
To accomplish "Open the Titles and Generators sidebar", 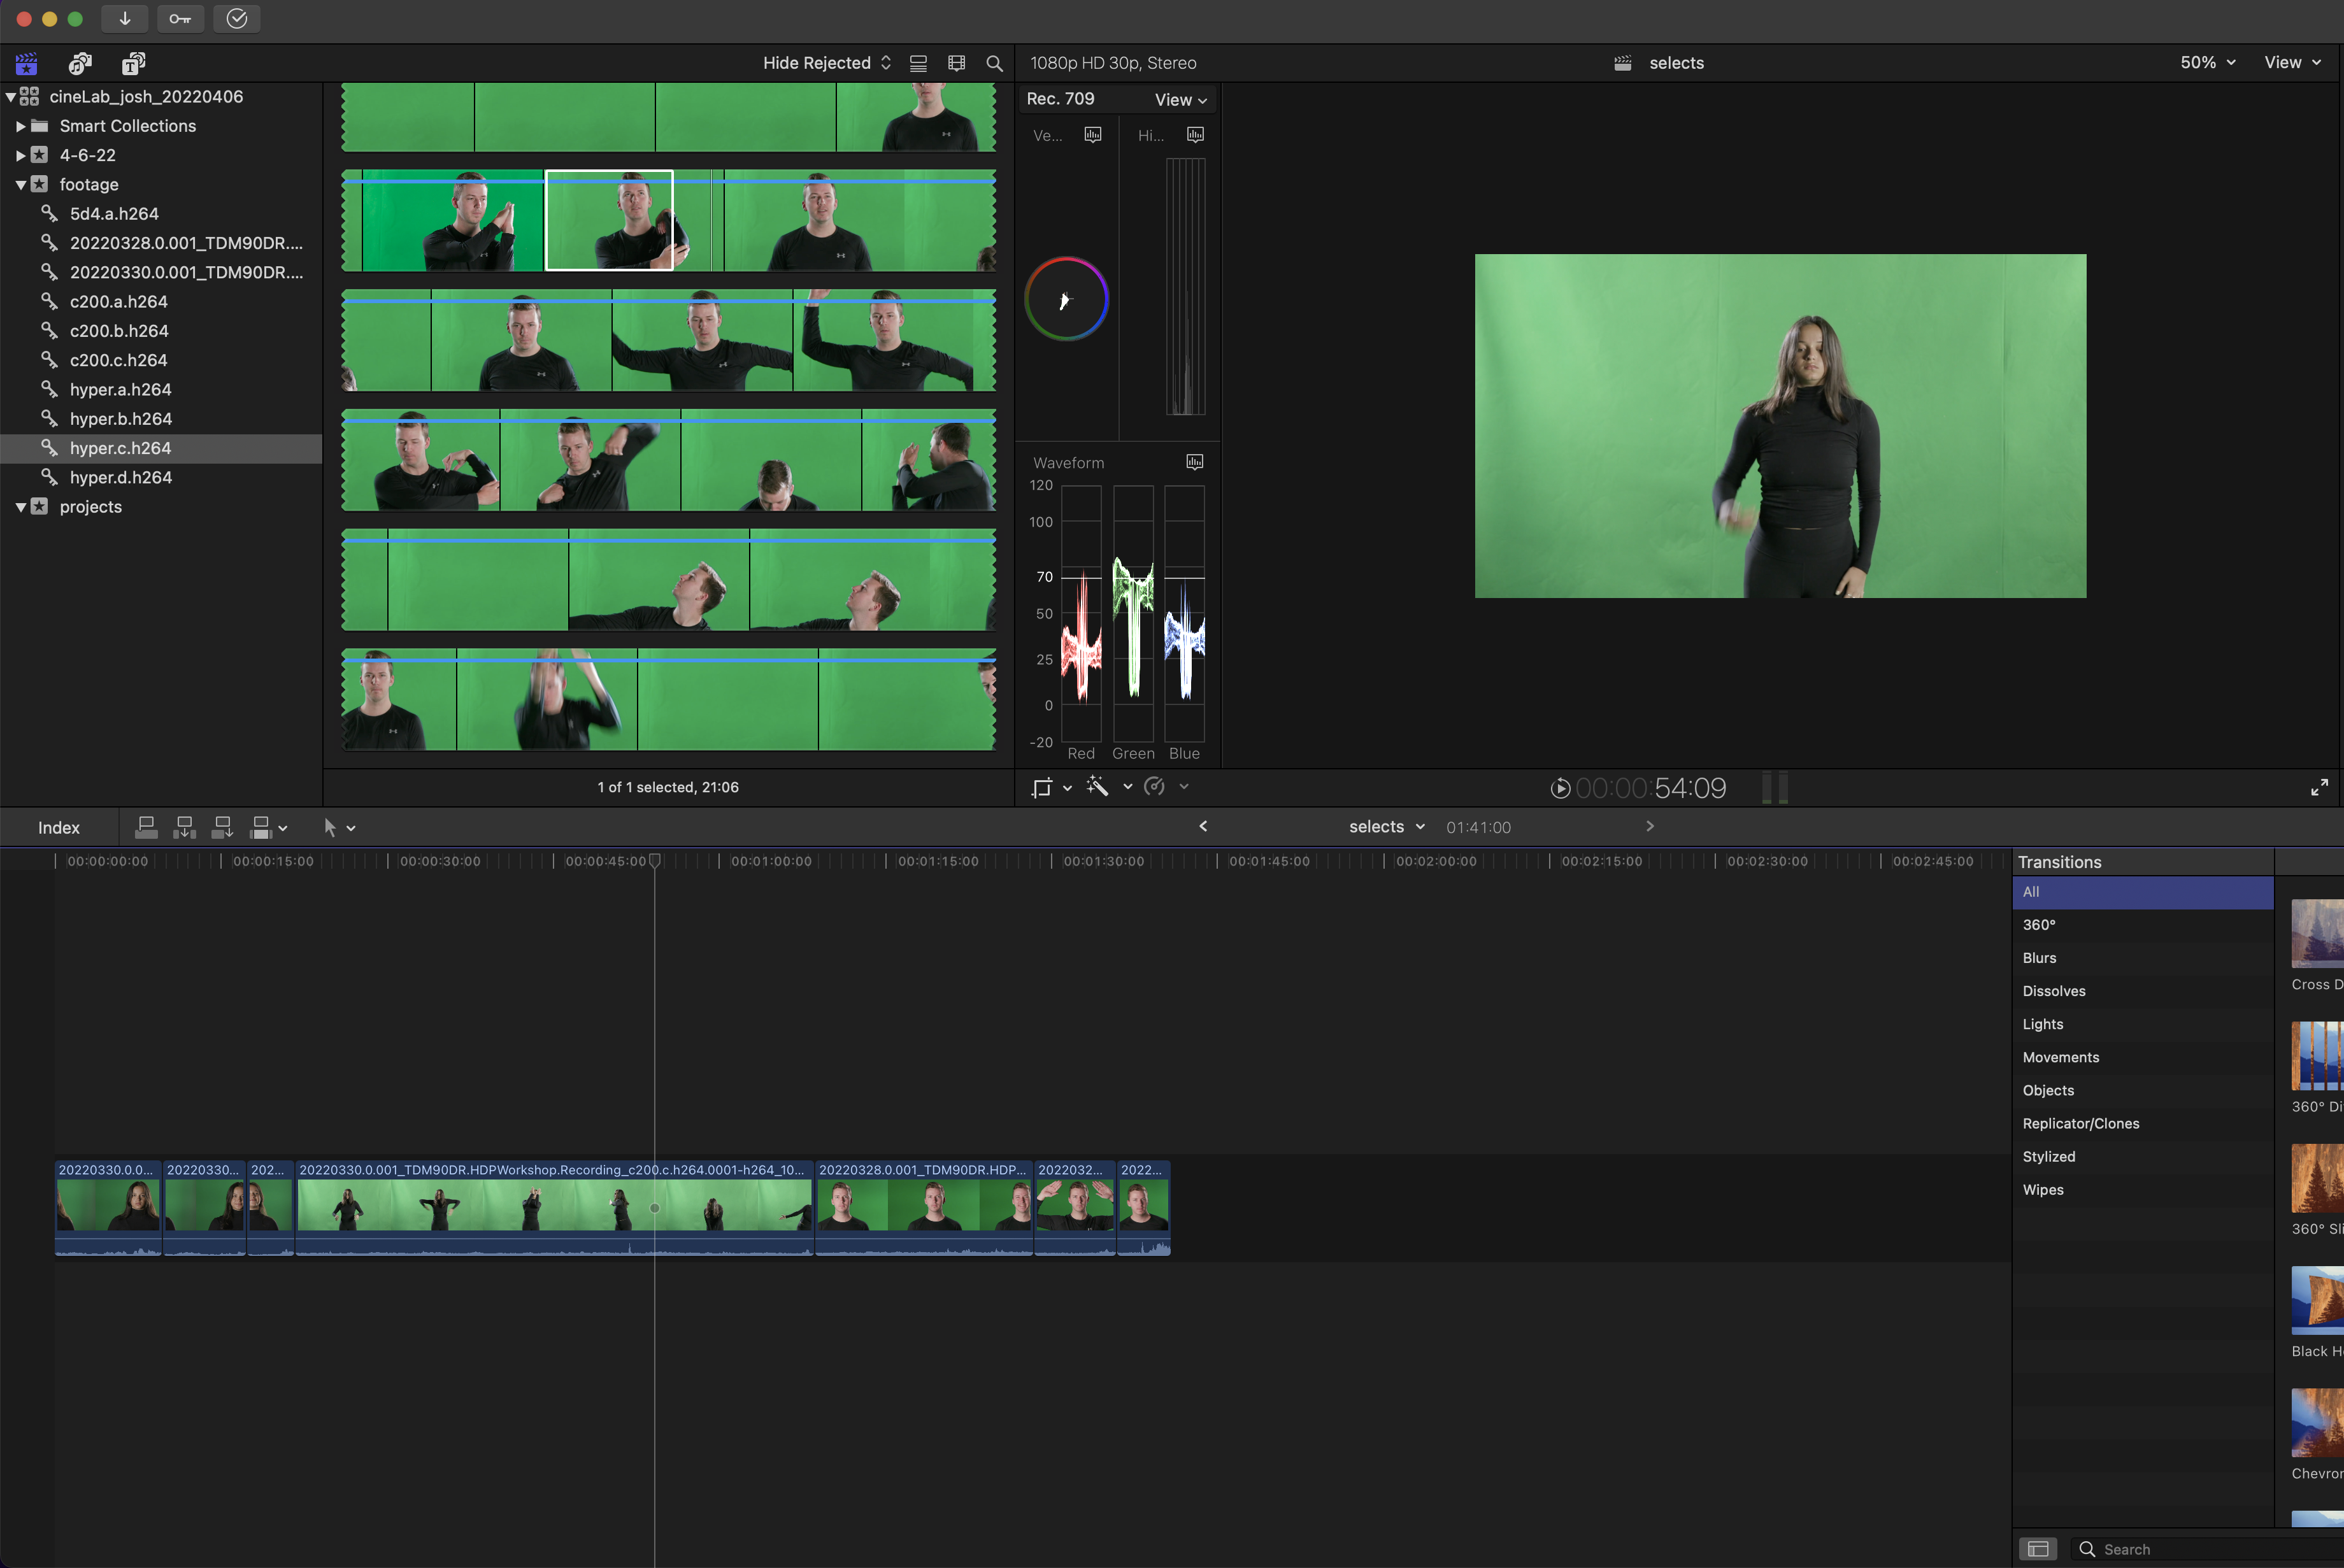I will [133, 63].
